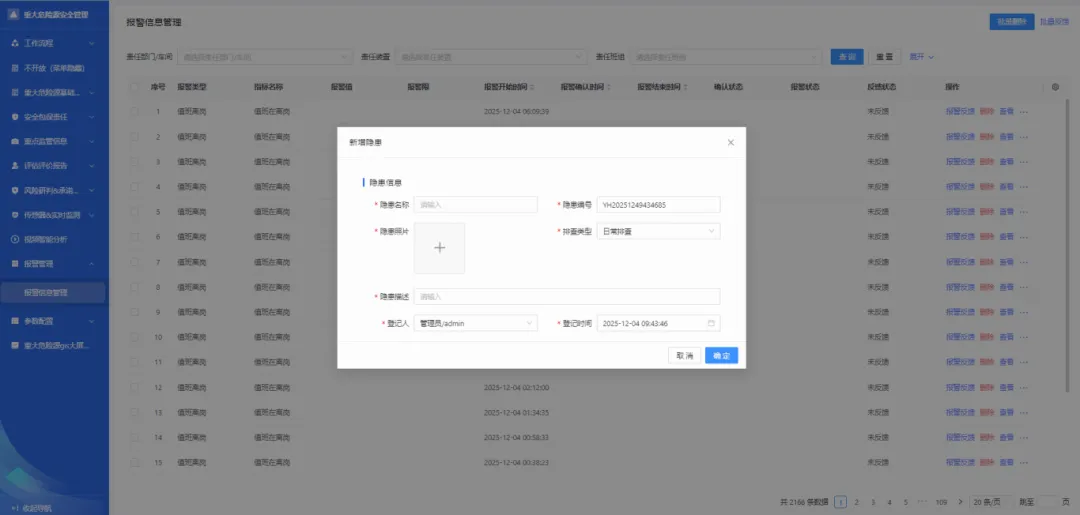Click the 工作流程 sidebar icon

[x=15, y=43]
